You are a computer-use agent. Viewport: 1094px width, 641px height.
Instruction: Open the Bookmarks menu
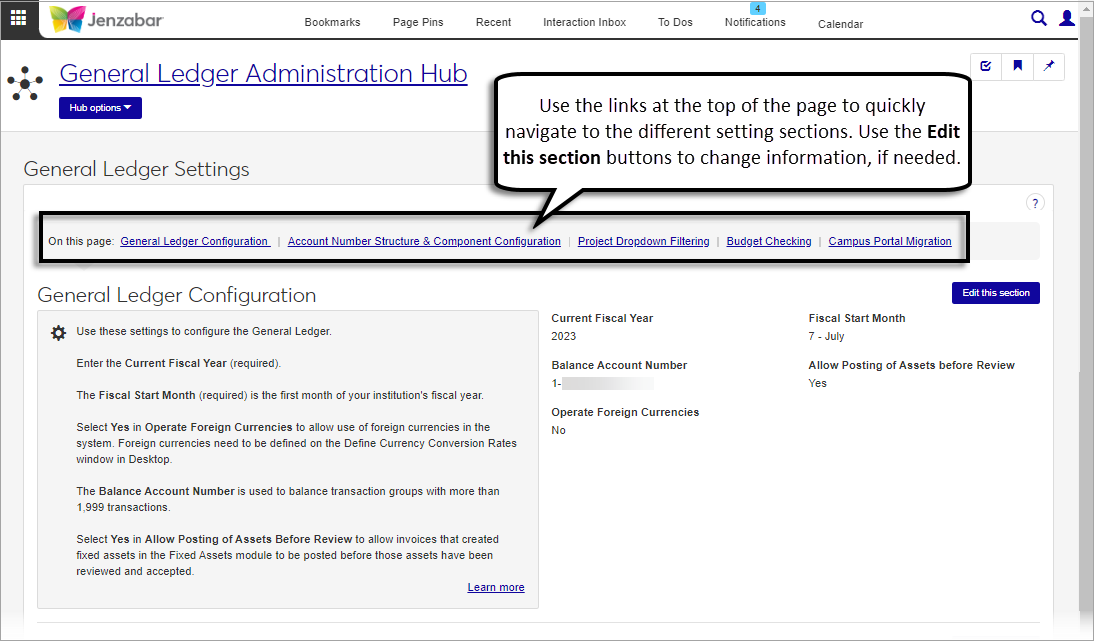click(x=332, y=22)
